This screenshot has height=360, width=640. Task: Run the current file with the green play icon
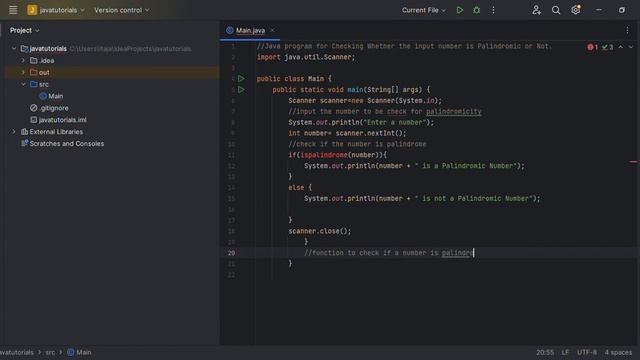click(x=460, y=10)
